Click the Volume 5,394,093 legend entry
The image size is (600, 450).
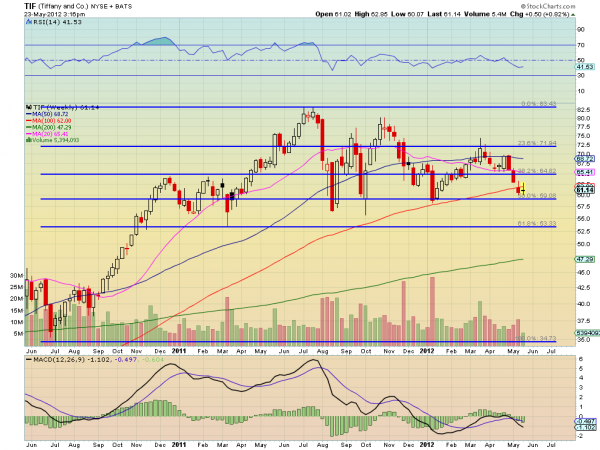pos(55,140)
